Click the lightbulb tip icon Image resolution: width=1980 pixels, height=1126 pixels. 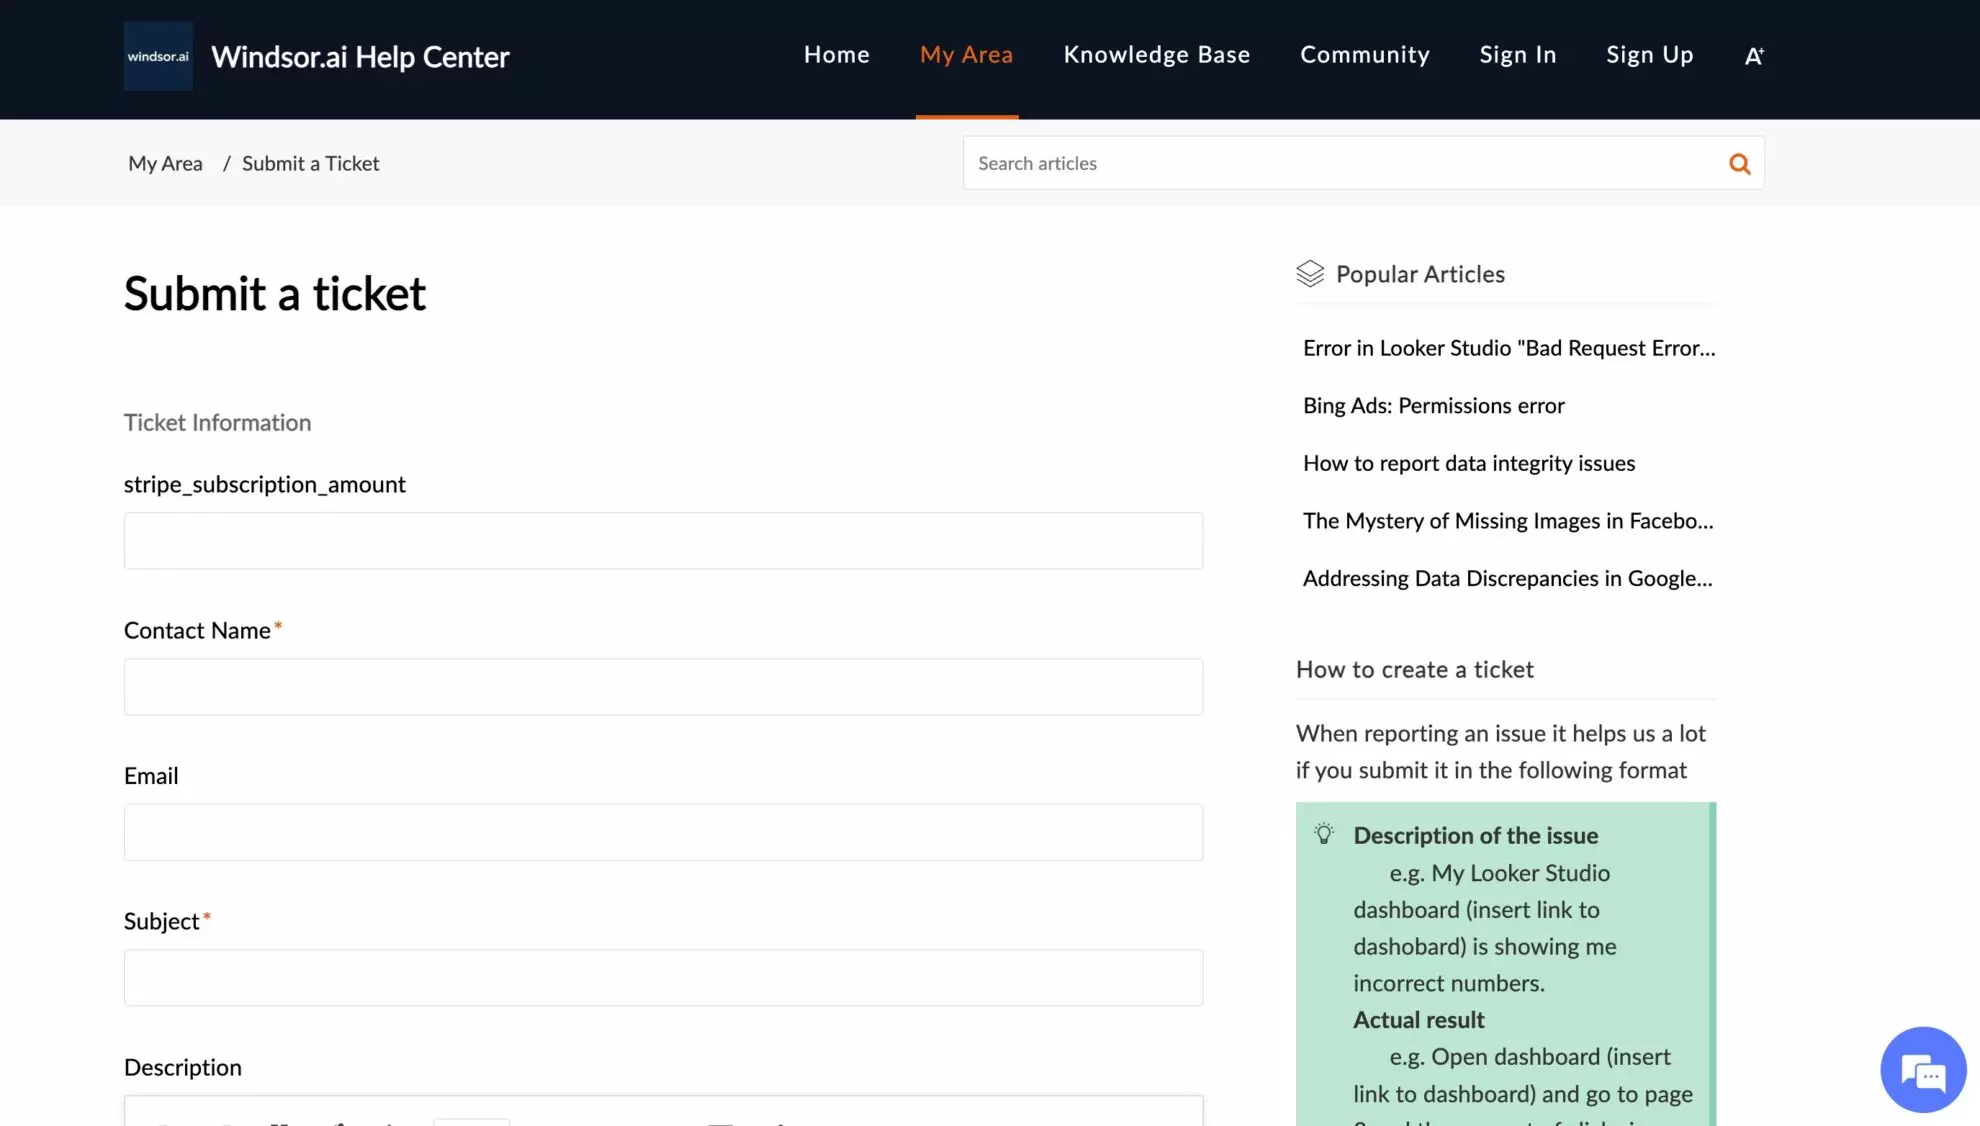pyautogui.click(x=1323, y=834)
